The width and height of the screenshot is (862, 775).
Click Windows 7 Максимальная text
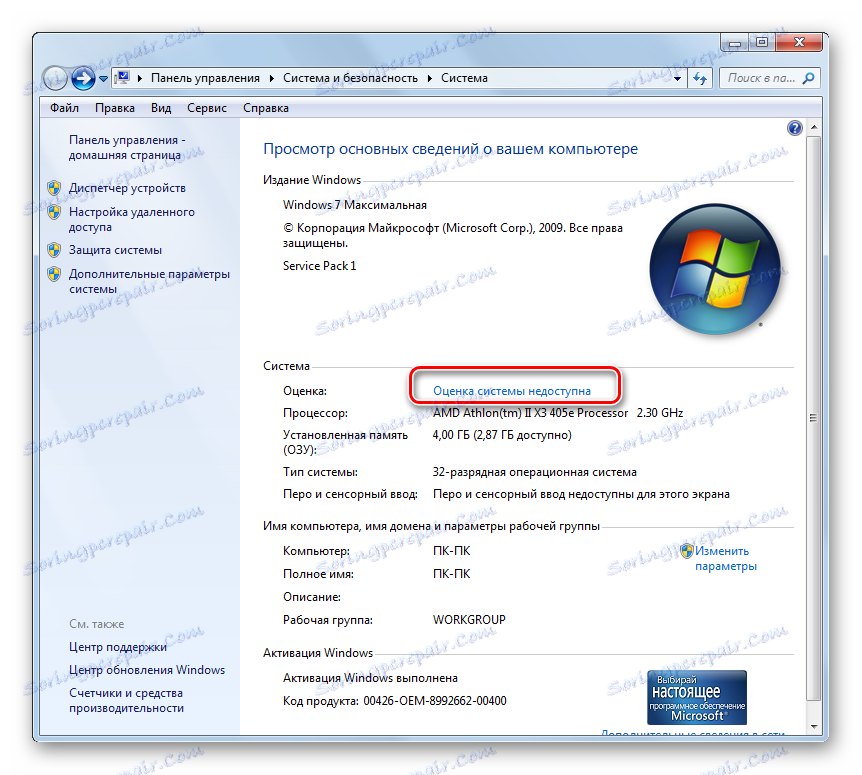point(355,205)
